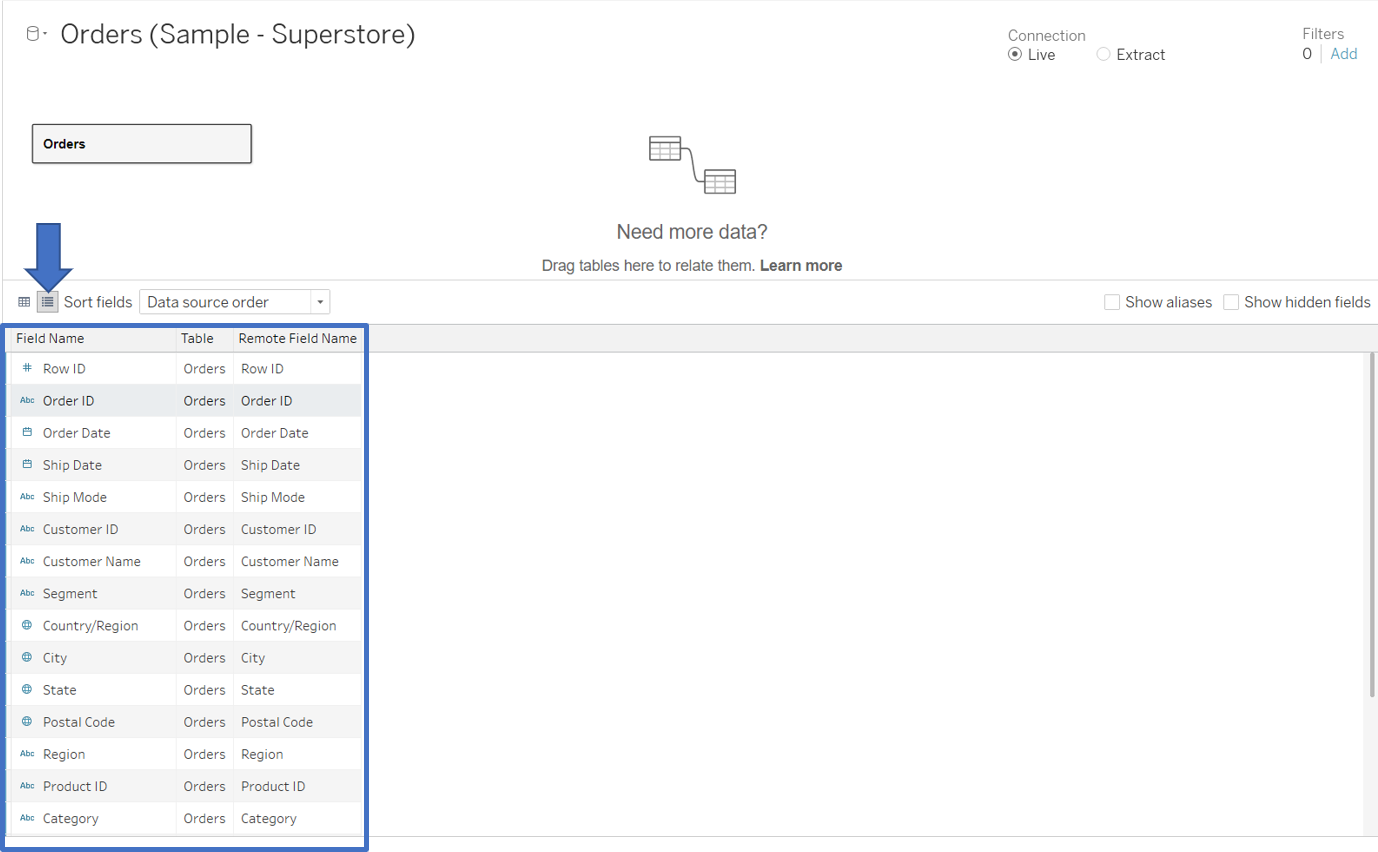Select field name City
Screen dimensions: 1378x852
click(x=55, y=657)
